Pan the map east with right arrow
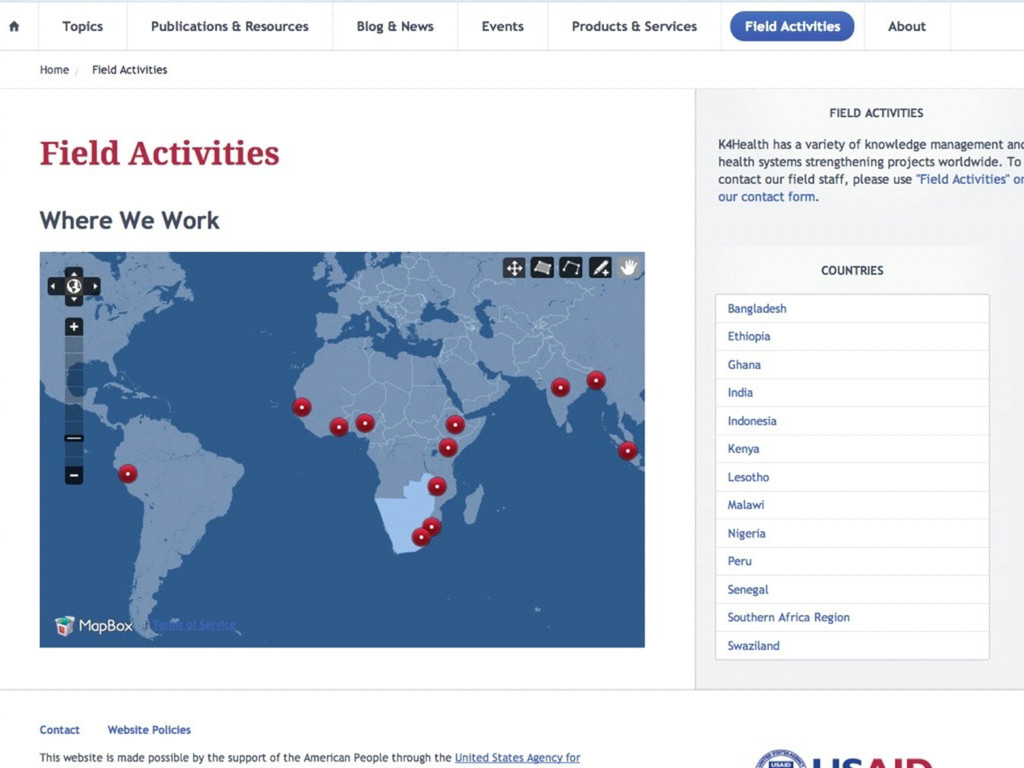The width and height of the screenshot is (1024, 768). 94,286
